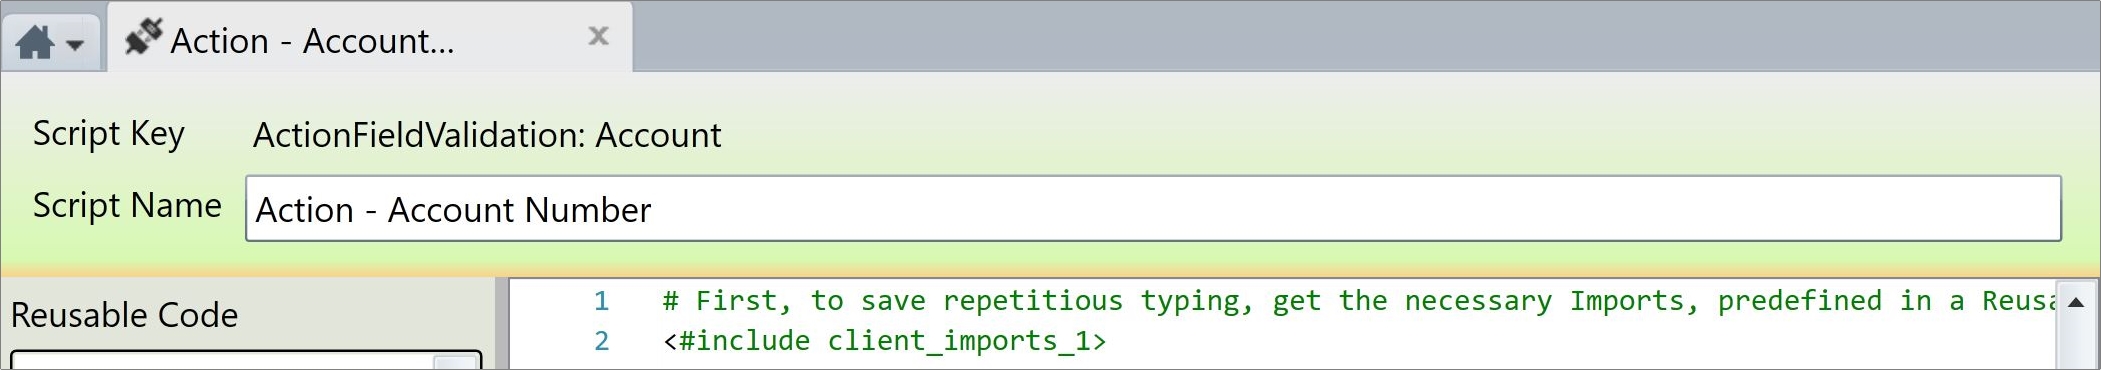Image resolution: width=2101 pixels, height=370 pixels.
Task: Click the plug icon on the Action tab
Action: [143, 37]
